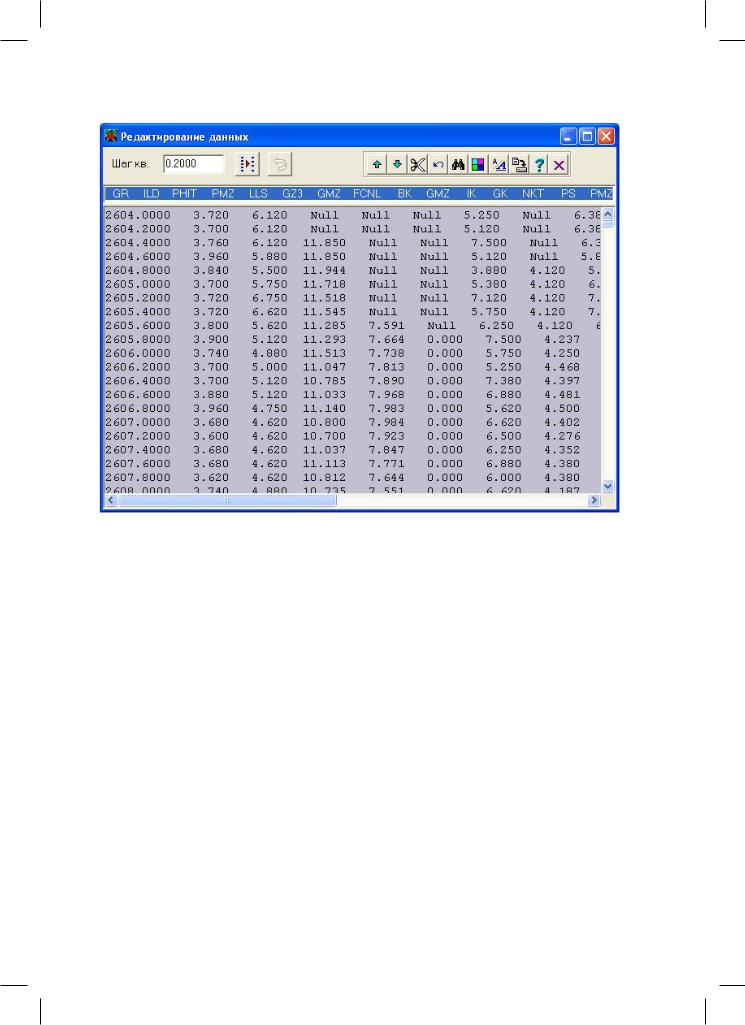This screenshot has height=1025, width=745.
Task: Click the cell with value 11.113
Action: 324,463
